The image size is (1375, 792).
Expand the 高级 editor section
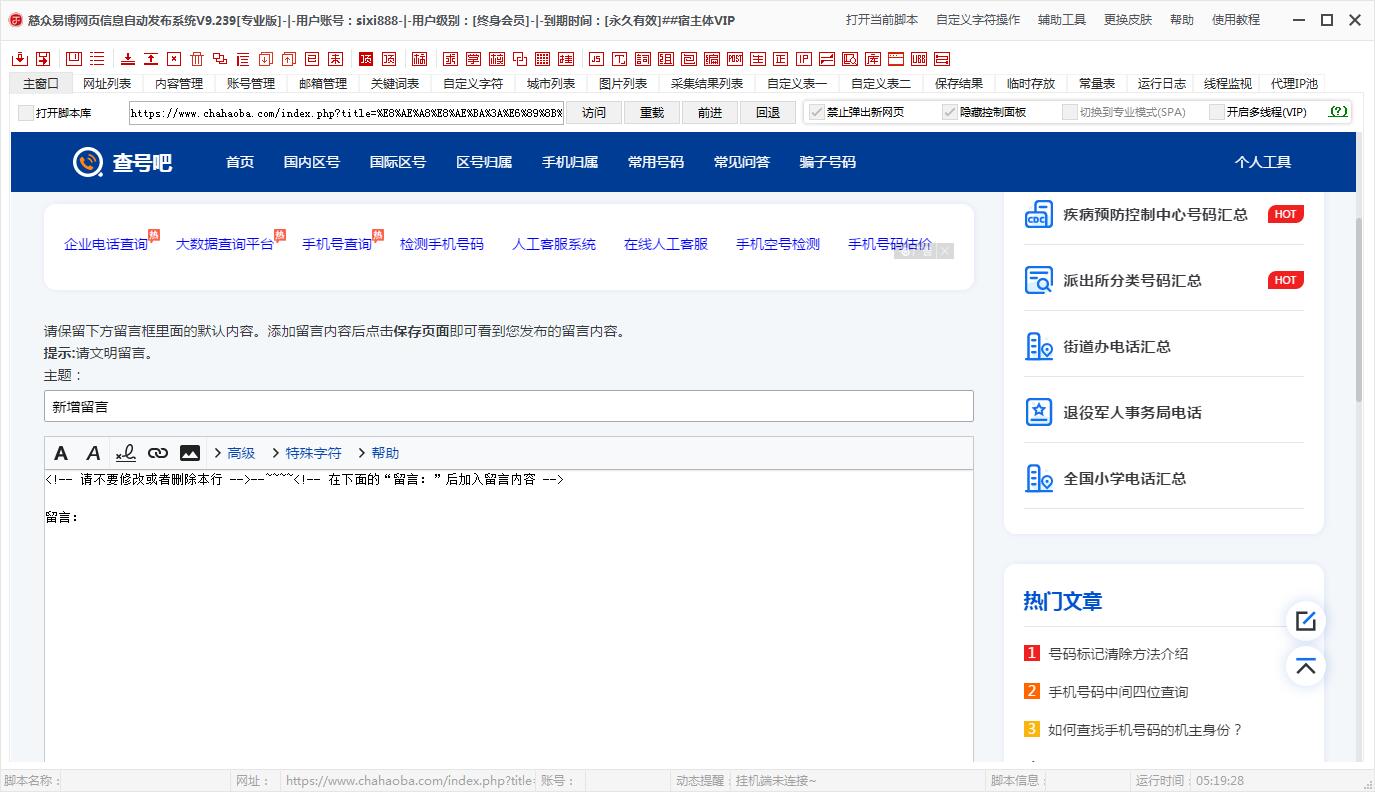tap(234, 453)
